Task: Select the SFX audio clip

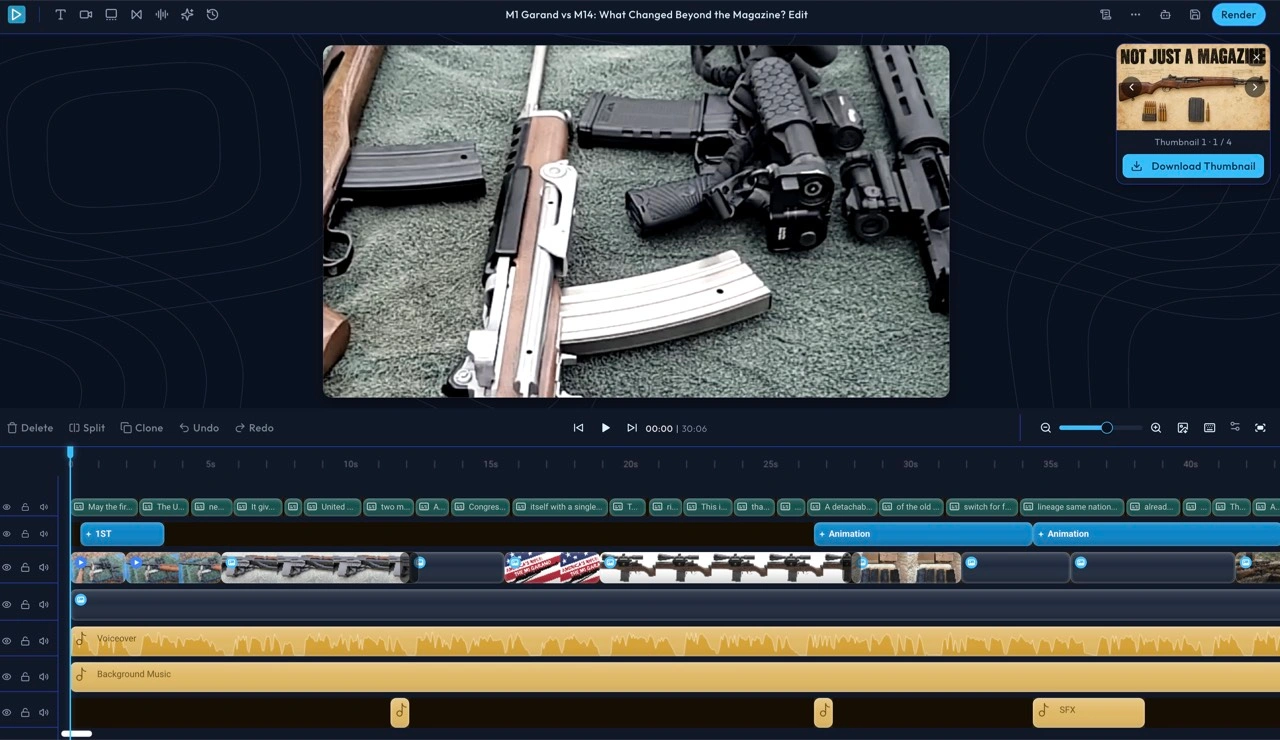Action: coord(1089,712)
